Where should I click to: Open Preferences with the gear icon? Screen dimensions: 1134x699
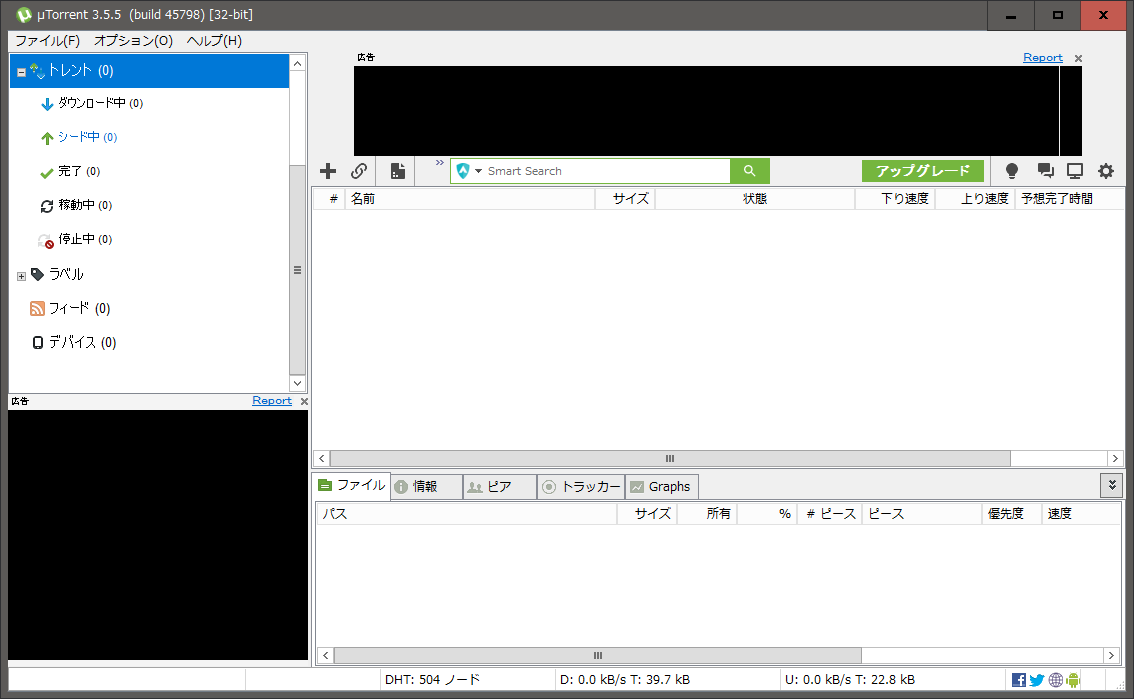coord(1105,171)
